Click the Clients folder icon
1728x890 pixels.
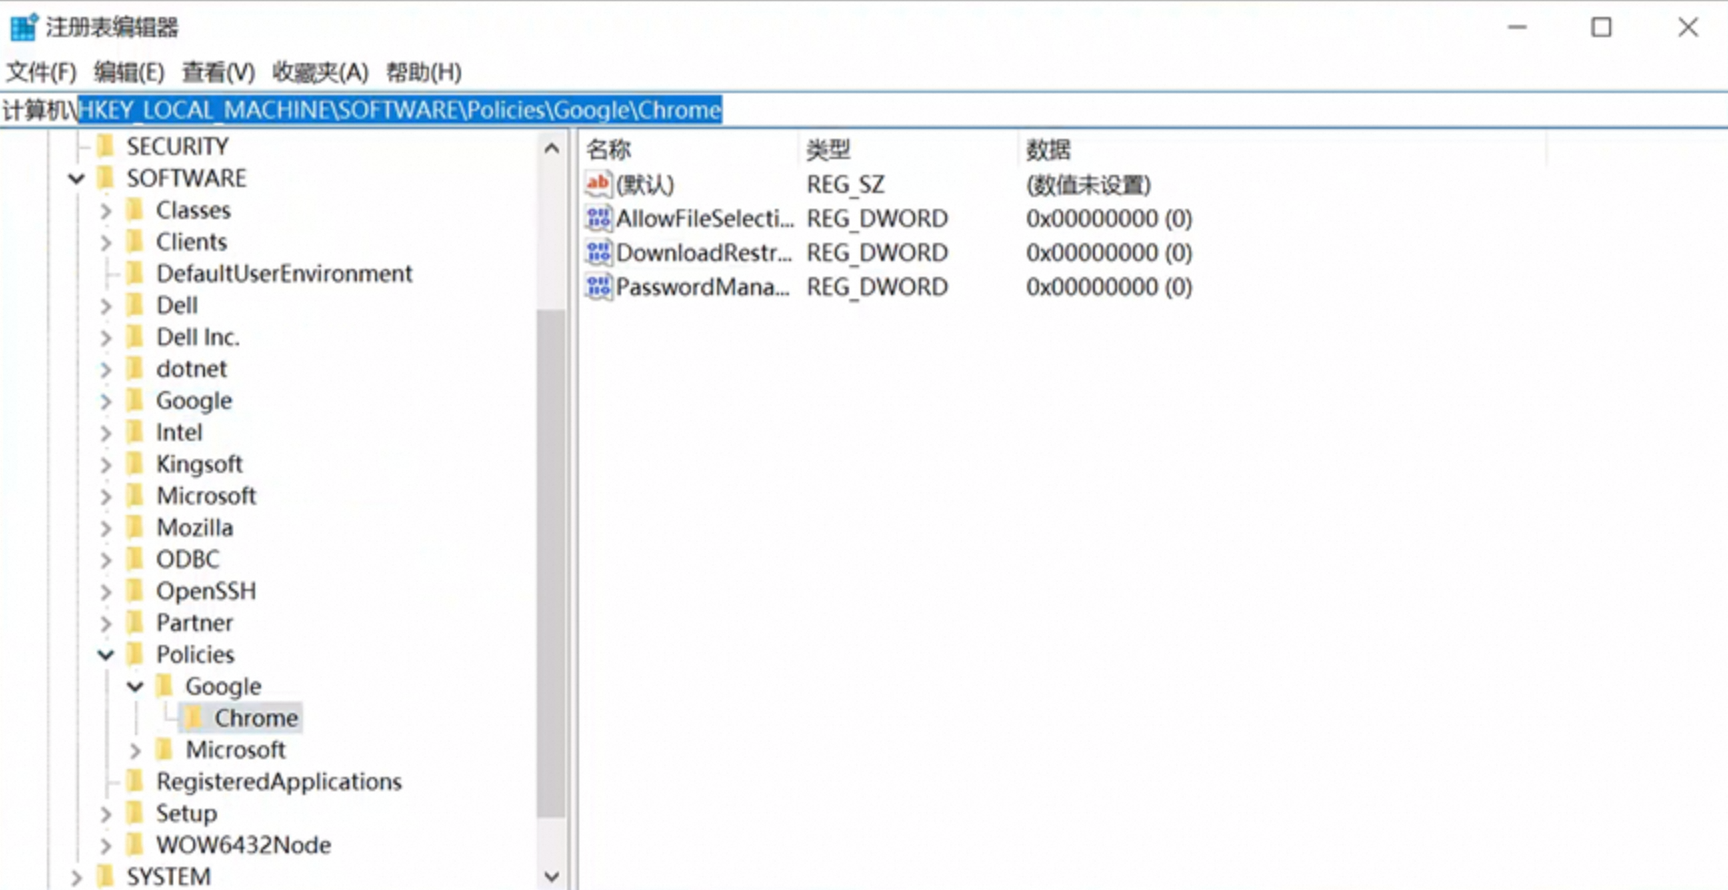tap(136, 242)
